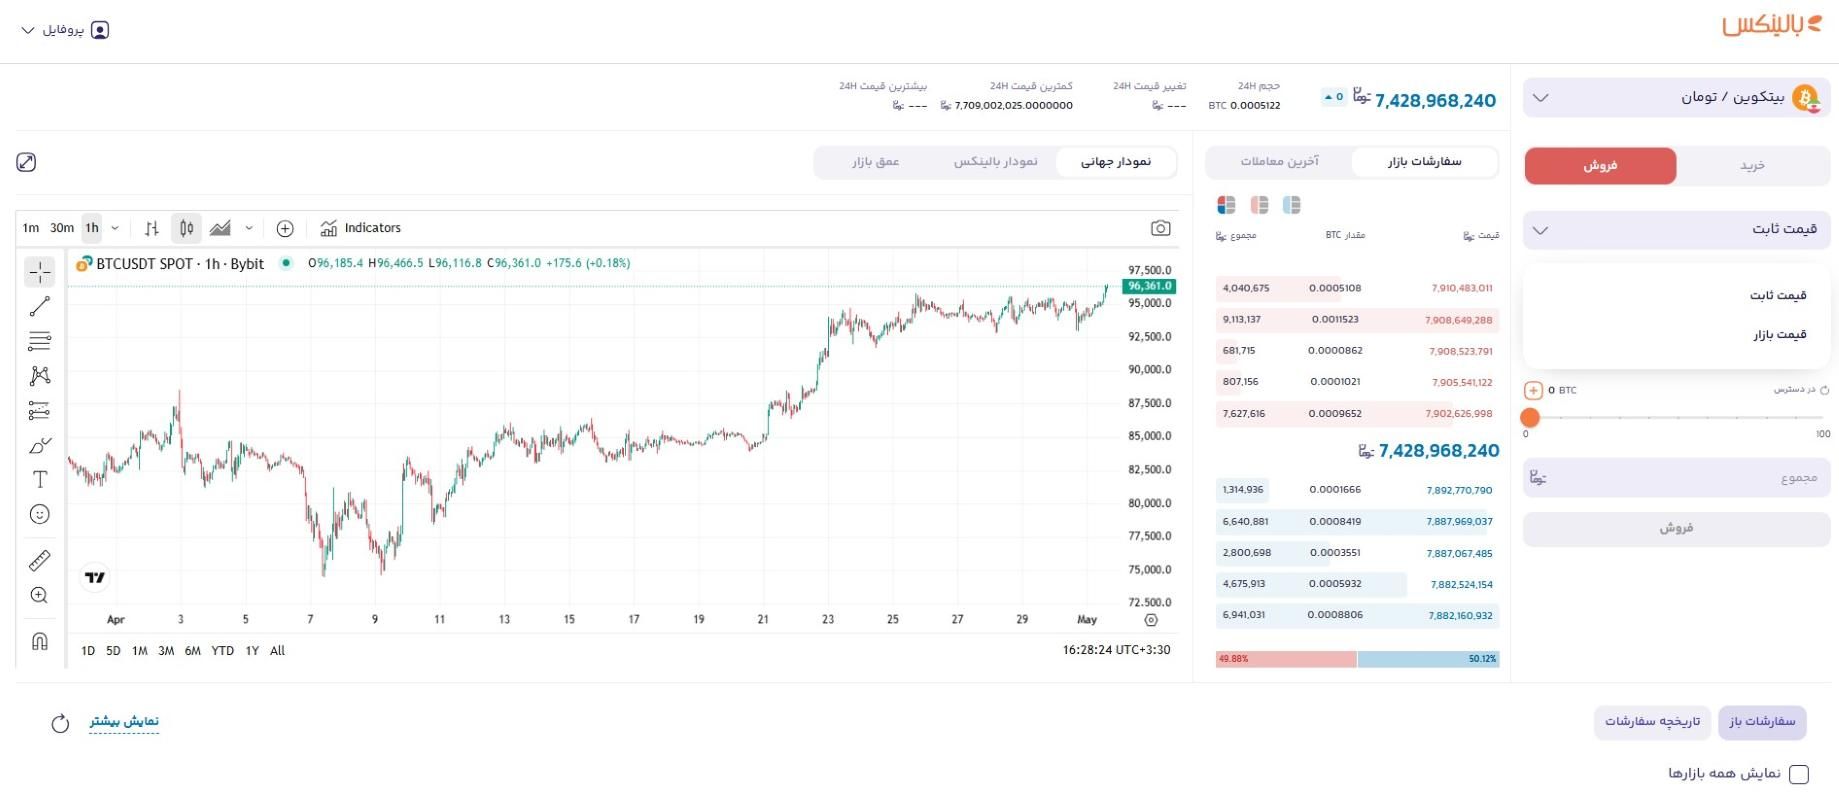Click the تاریخچه سفارشات button

click(1652, 721)
